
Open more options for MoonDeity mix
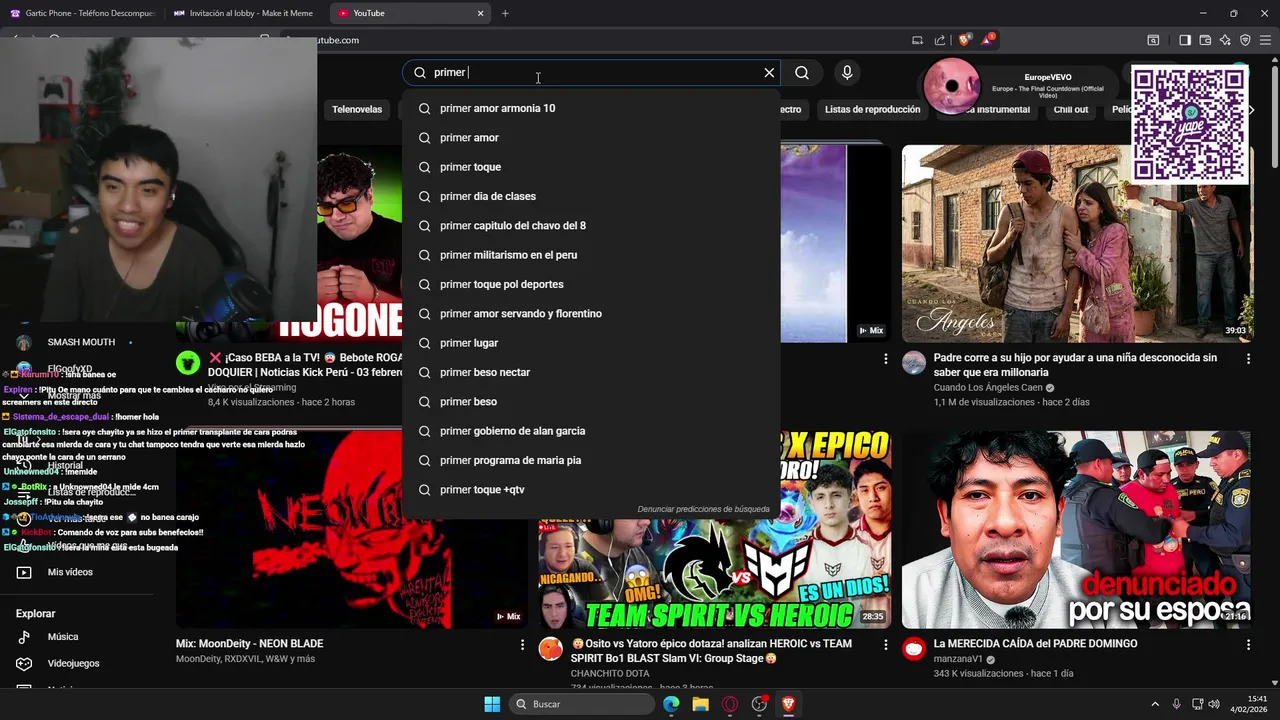(522, 645)
